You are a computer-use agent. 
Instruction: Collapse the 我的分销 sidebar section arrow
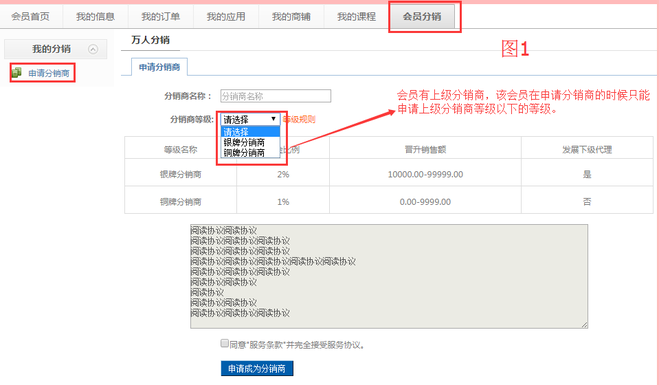93,49
